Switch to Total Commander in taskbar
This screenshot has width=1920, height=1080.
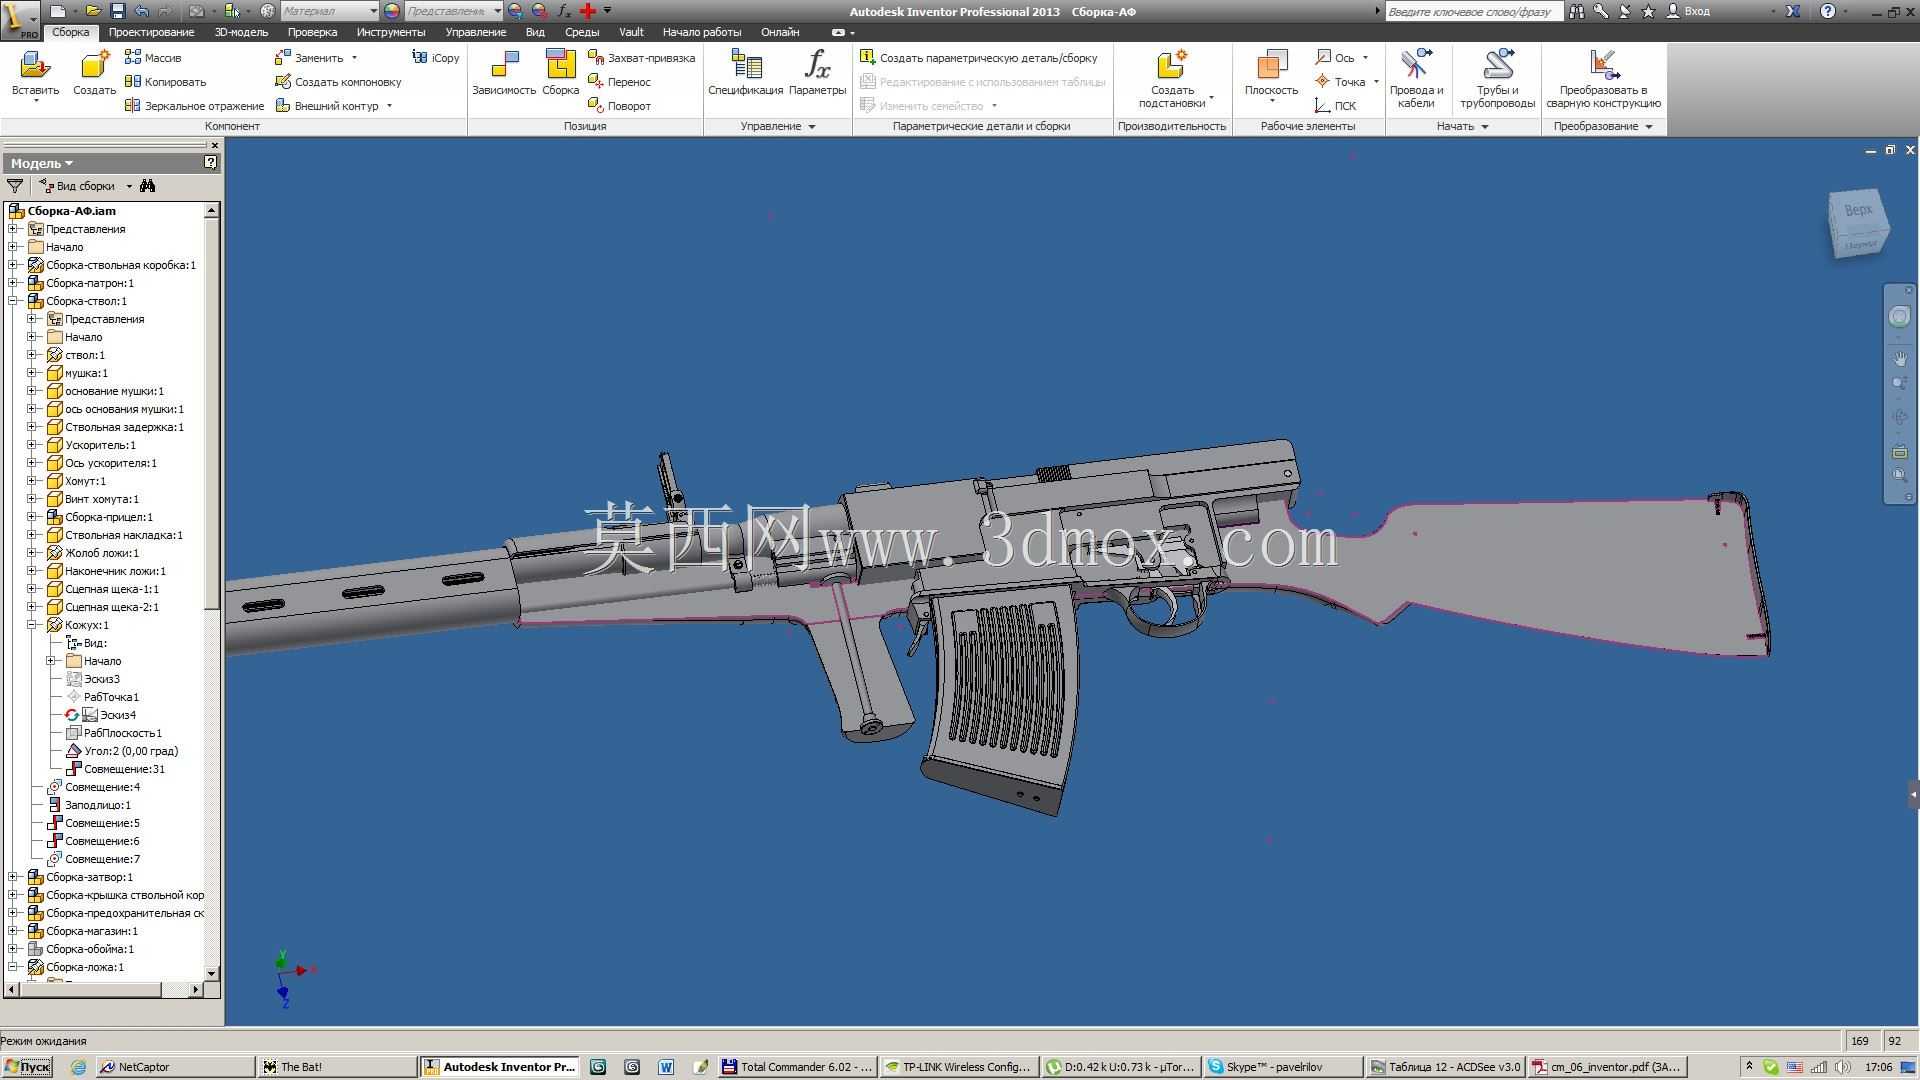click(x=797, y=1067)
